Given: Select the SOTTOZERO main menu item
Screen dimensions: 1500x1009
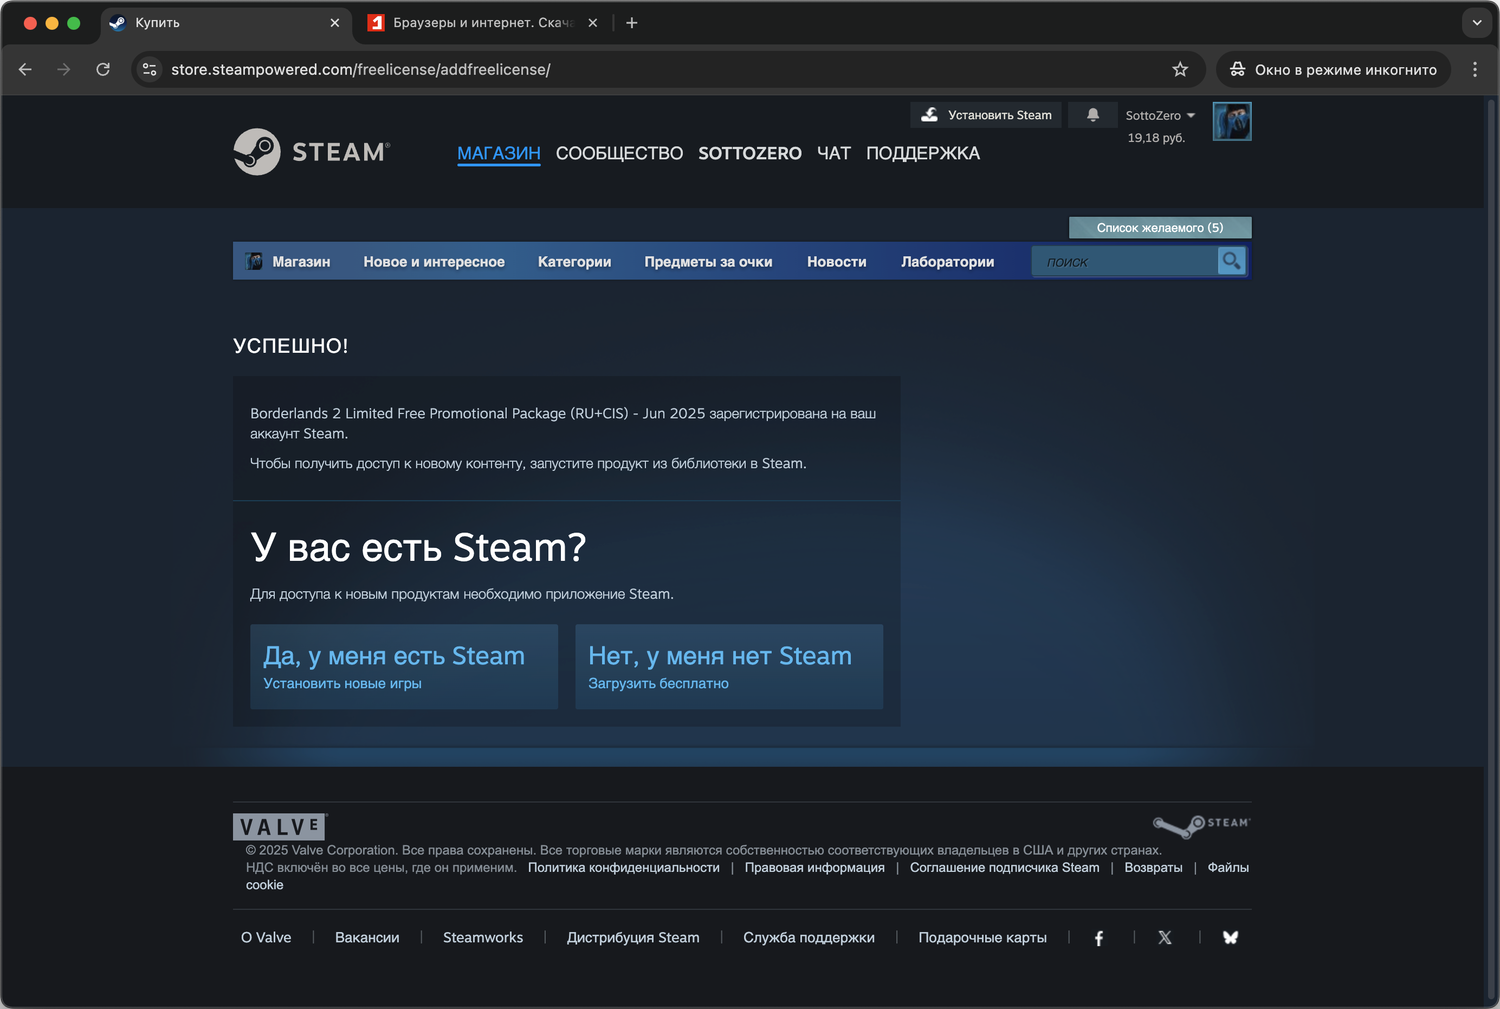Looking at the screenshot, I should pos(750,153).
